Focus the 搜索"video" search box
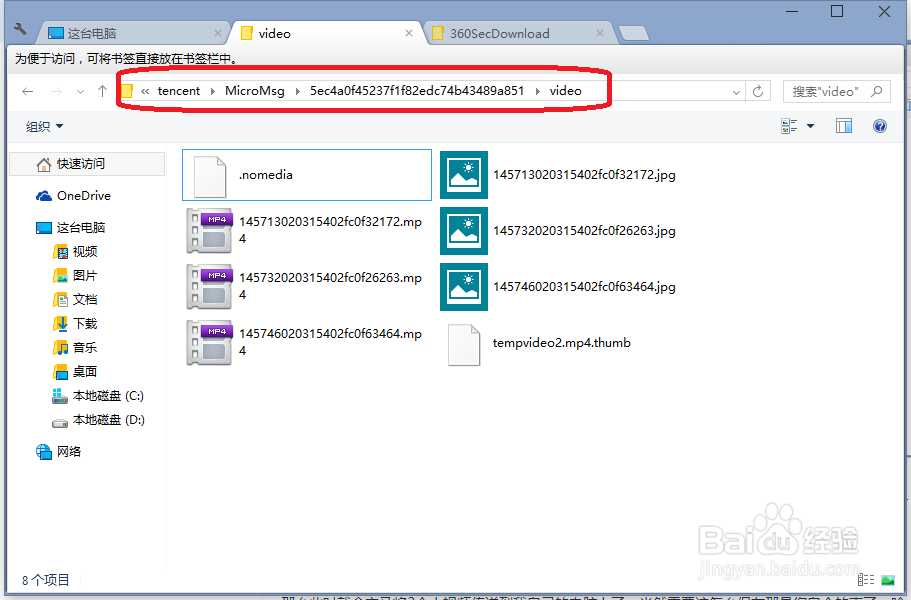The image size is (911, 600). click(836, 91)
